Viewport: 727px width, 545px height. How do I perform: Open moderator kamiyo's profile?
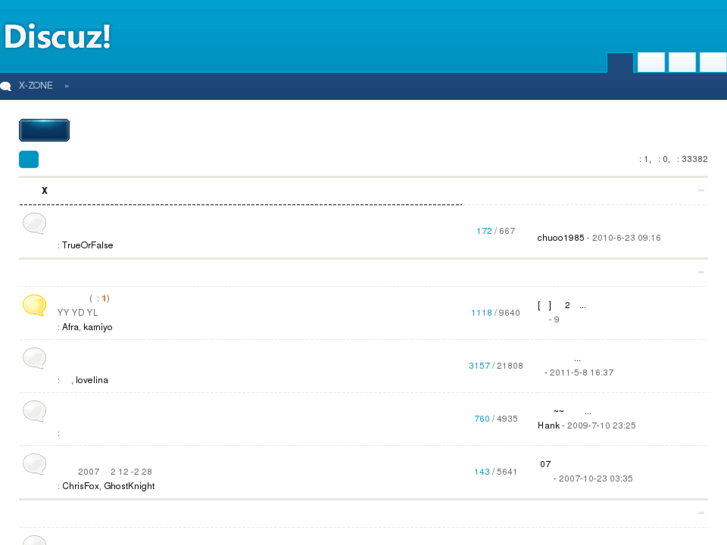pyautogui.click(x=98, y=327)
